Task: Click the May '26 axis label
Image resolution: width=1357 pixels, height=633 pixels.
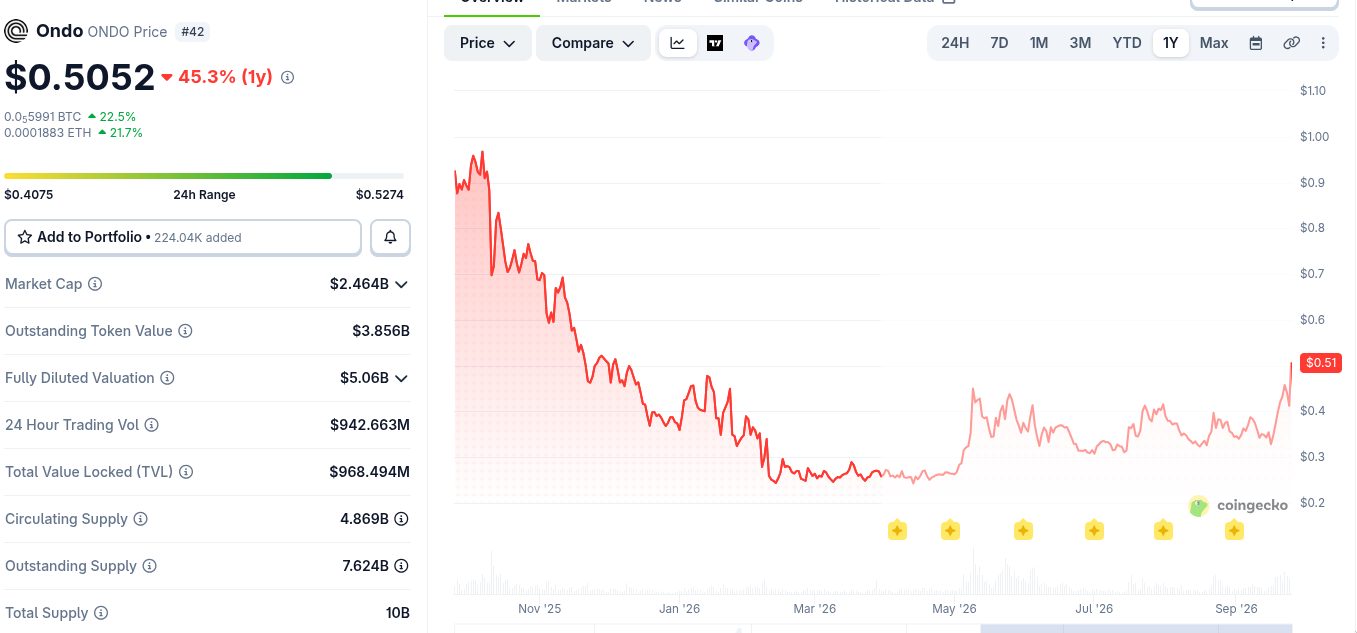Action: pyautogui.click(x=954, y=609)
